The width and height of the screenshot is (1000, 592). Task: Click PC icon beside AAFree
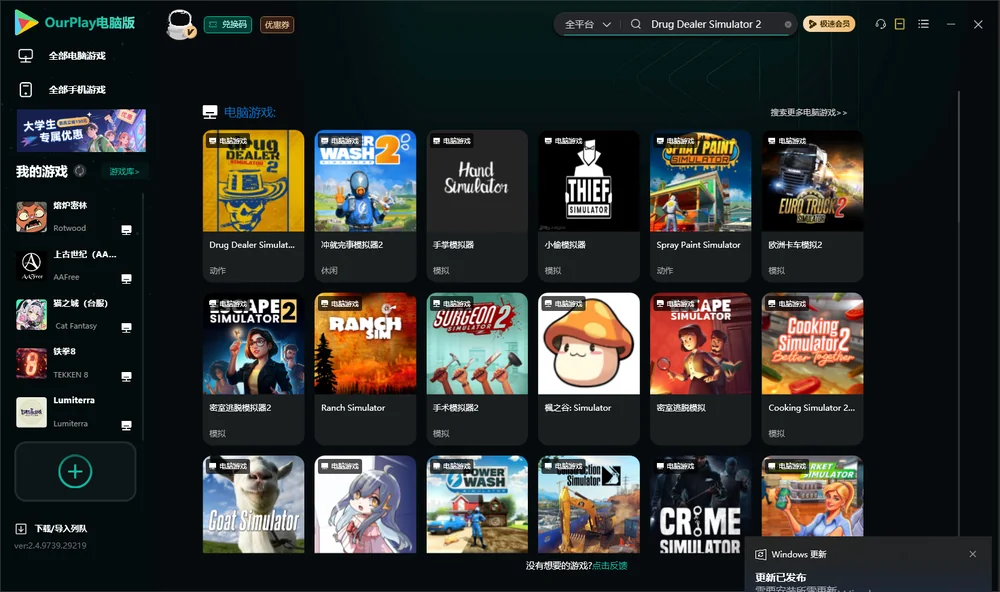coord(126,279)
